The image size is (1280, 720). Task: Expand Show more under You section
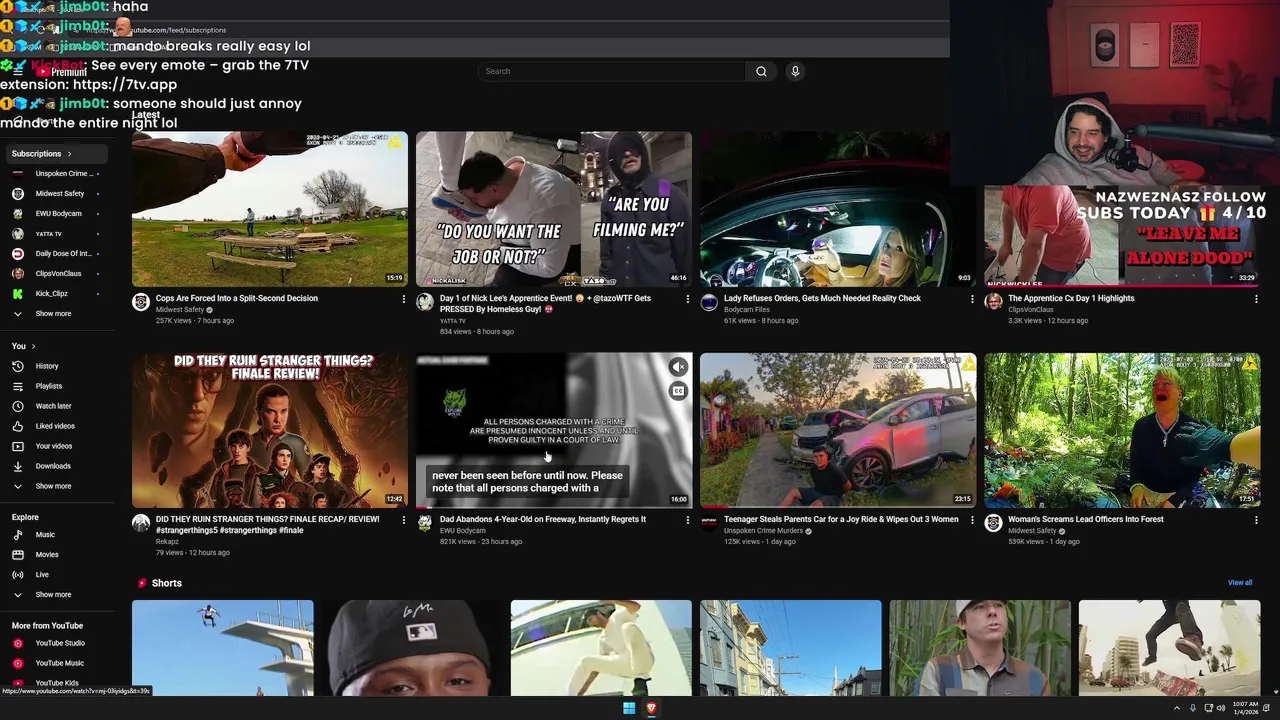53,486
